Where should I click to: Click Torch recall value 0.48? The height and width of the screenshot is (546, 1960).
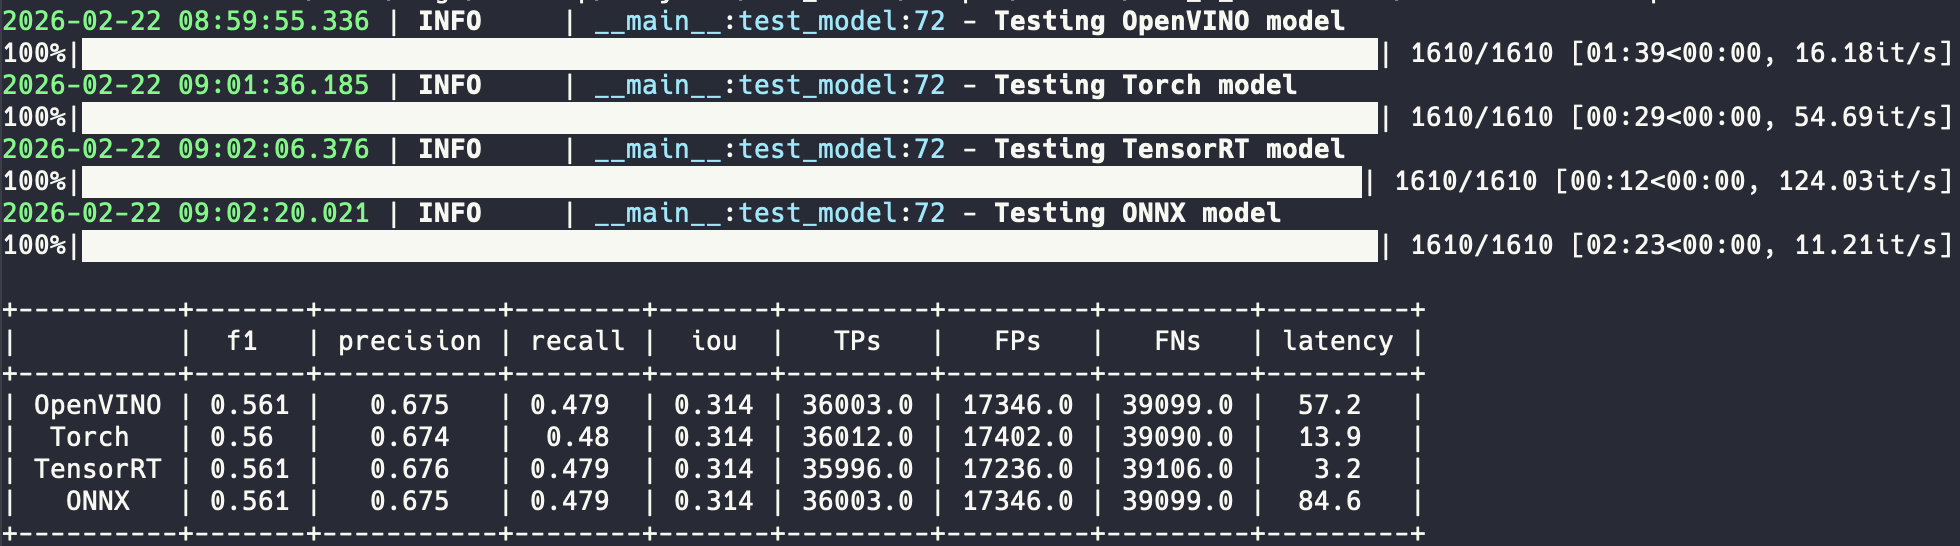[578, 437]
